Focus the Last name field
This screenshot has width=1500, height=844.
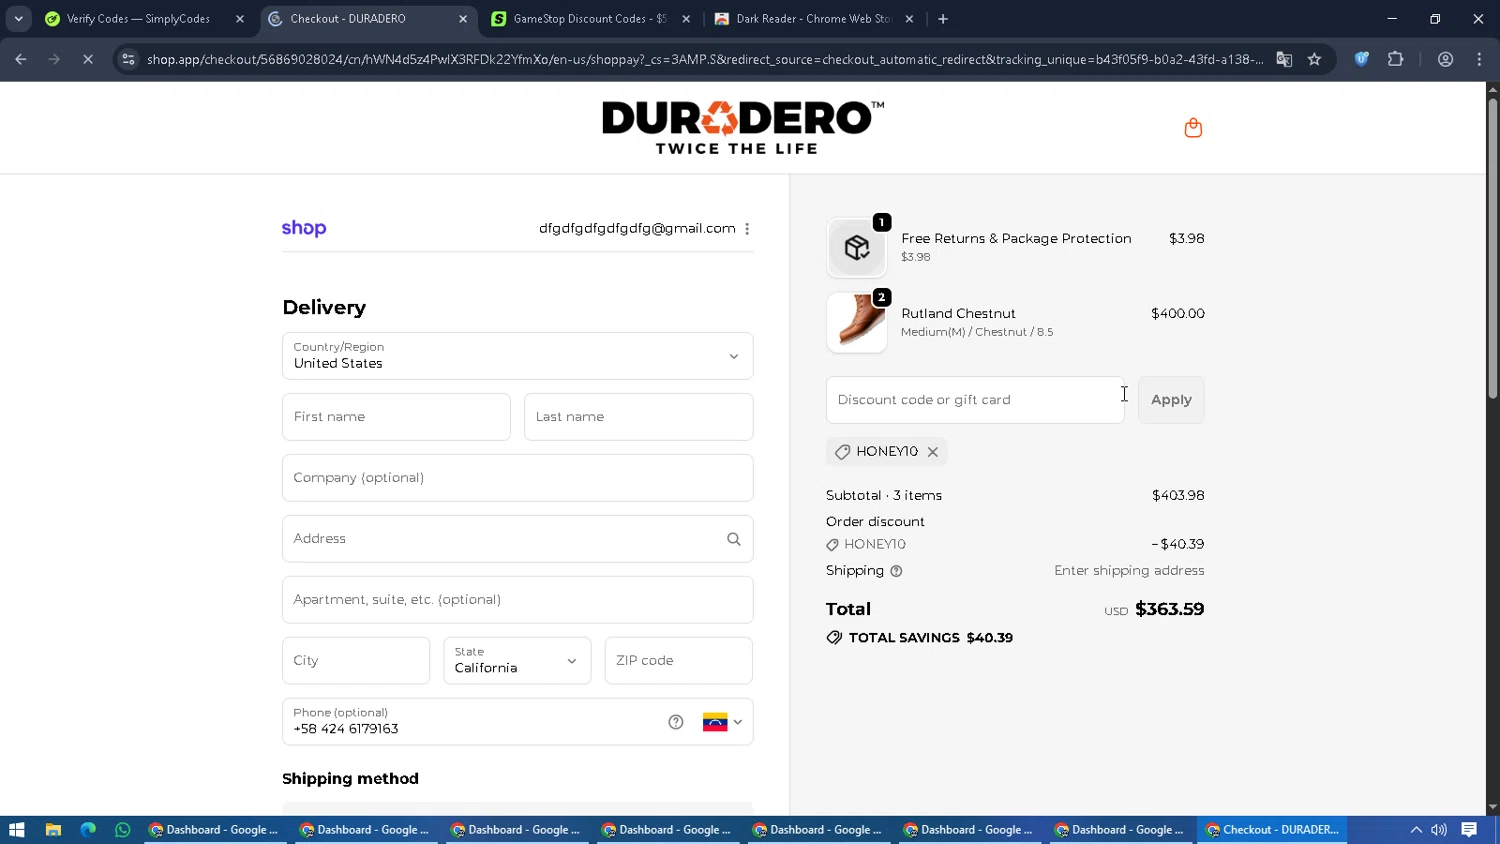(x=638, y=417)
